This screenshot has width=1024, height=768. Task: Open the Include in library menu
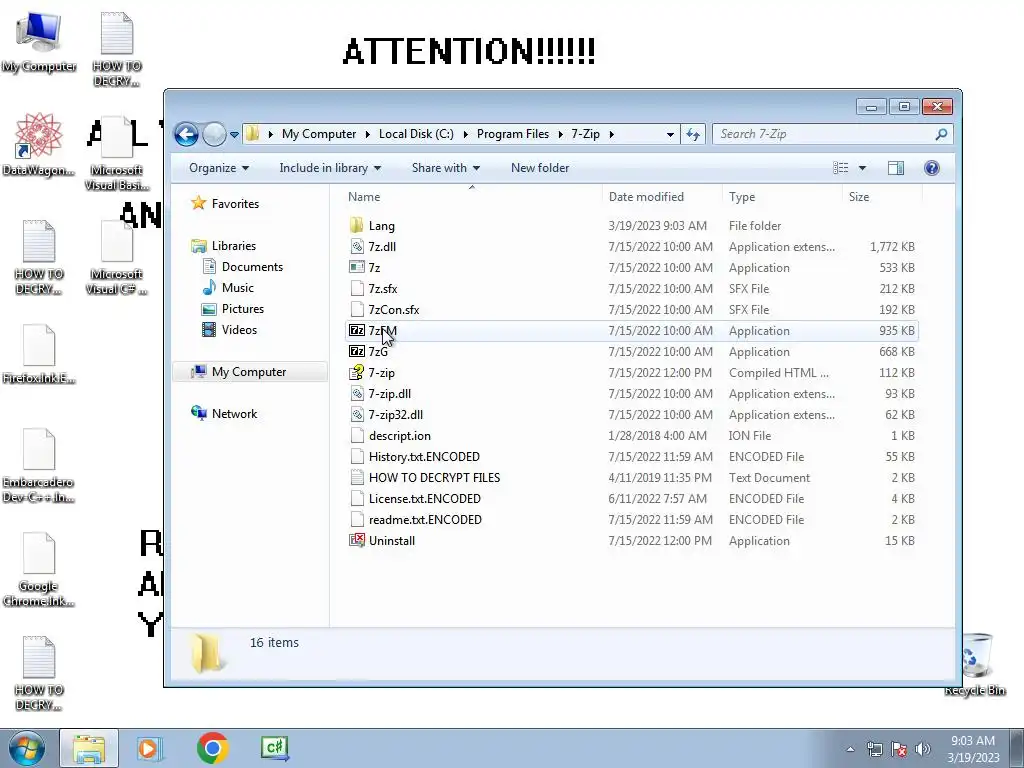click(330, 168)
